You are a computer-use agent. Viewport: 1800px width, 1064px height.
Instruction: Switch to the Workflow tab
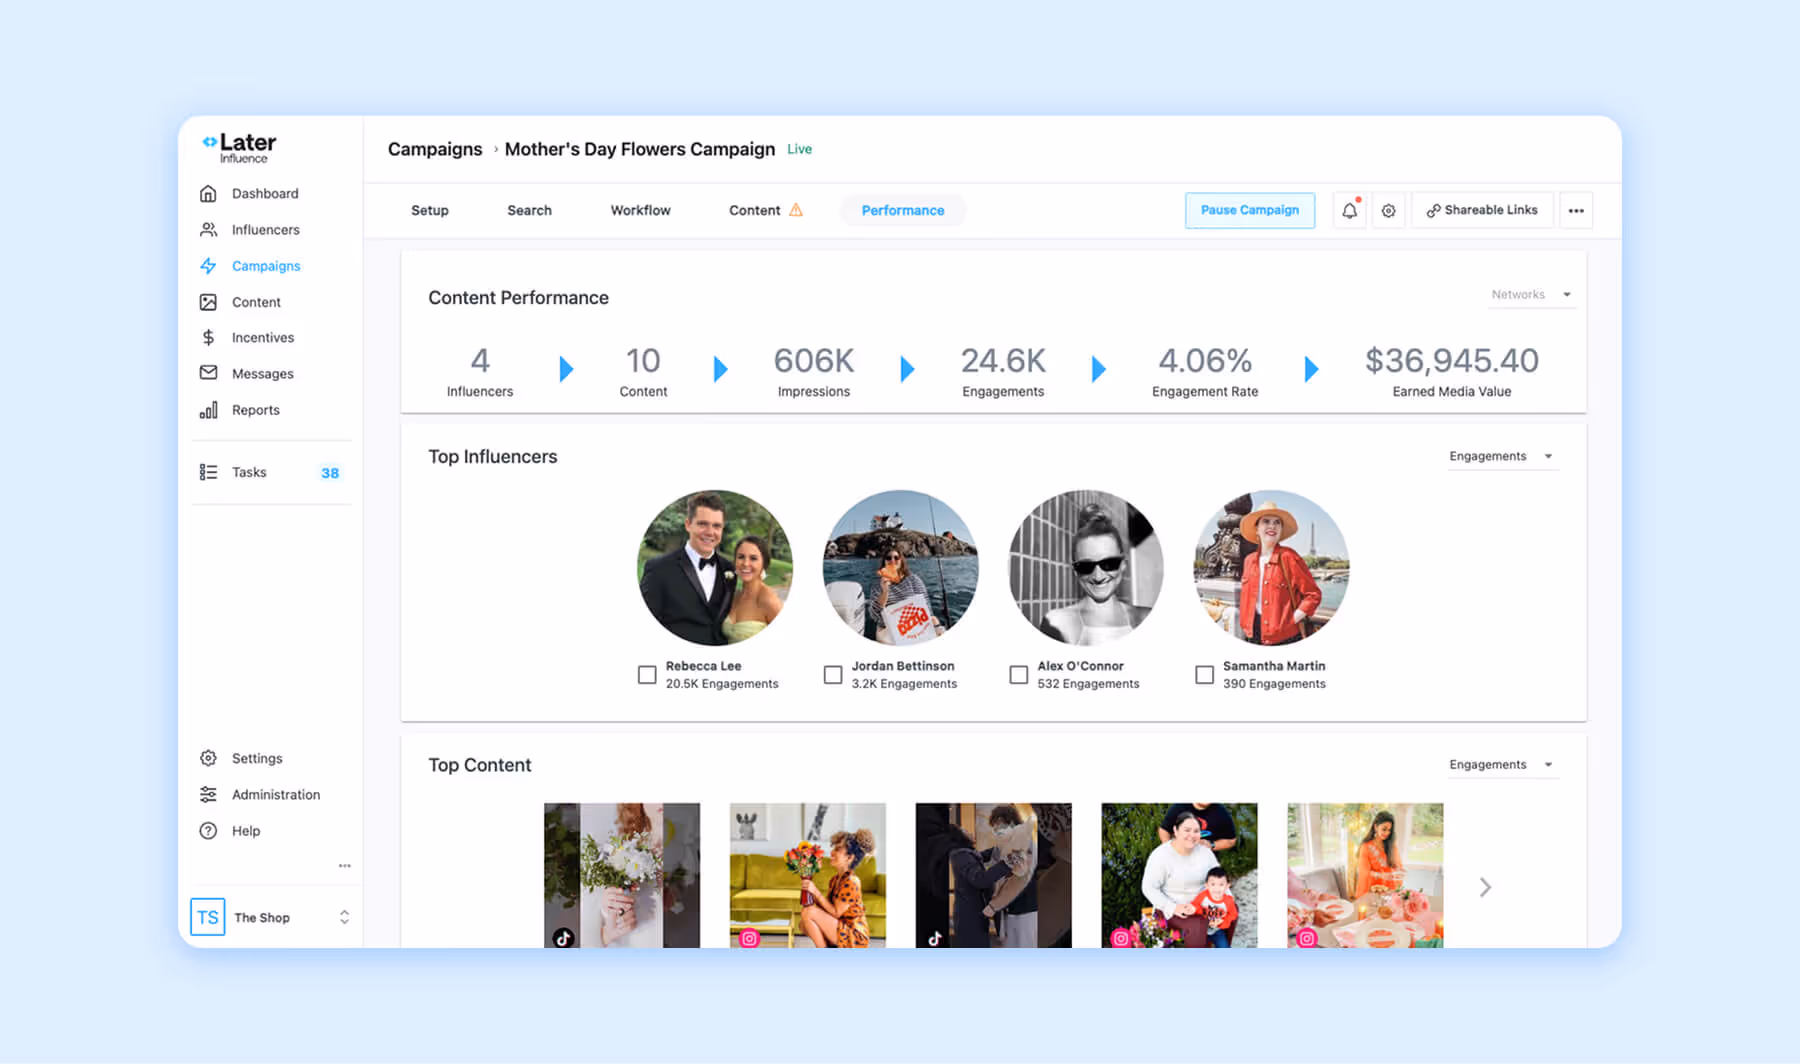639,210
